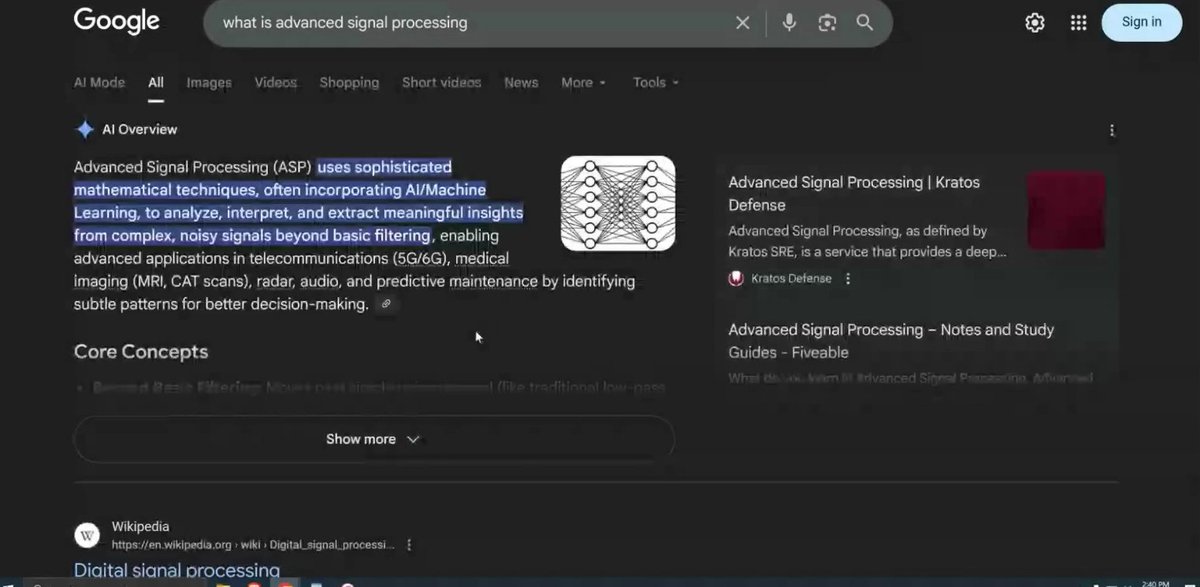
Task: Click the Kratos Defense red thumbnail
Action: [x=1066, y=210]
